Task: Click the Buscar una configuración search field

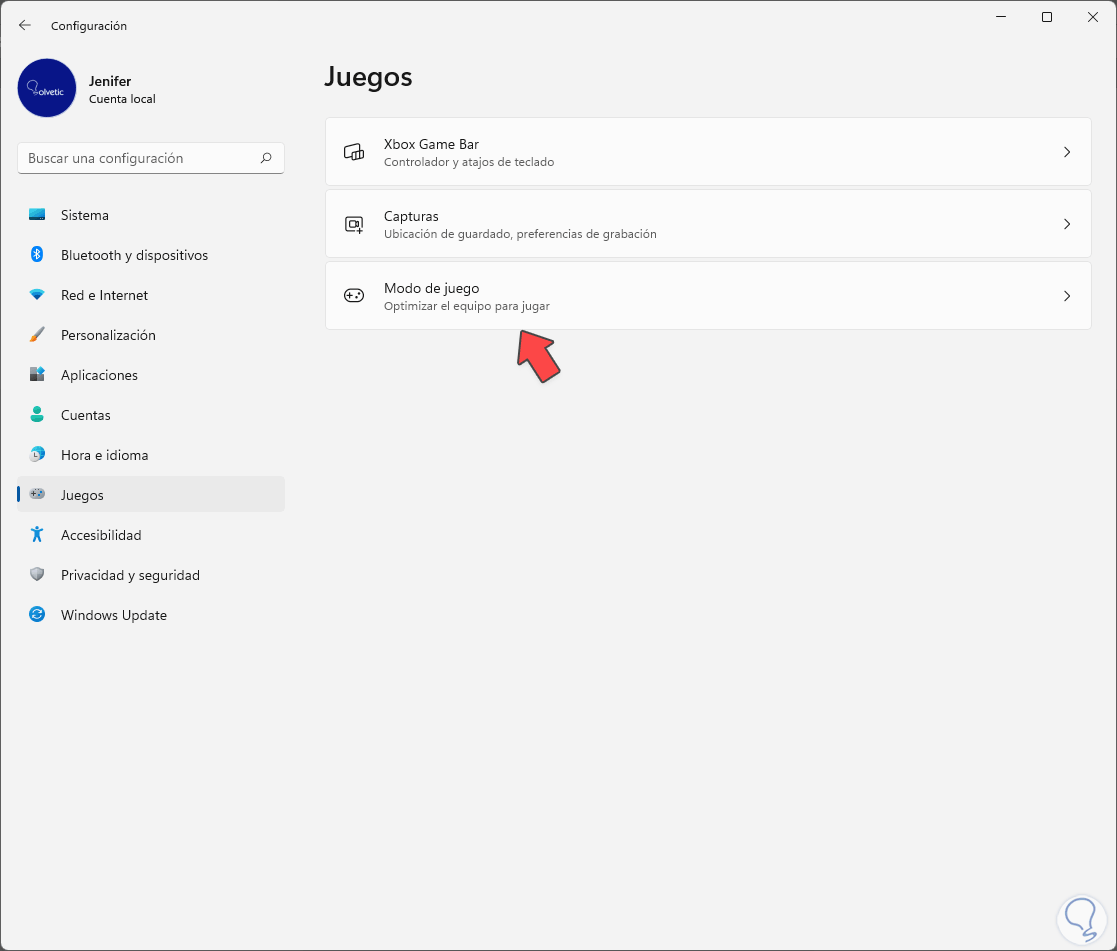Action: [x=140, y=158]
